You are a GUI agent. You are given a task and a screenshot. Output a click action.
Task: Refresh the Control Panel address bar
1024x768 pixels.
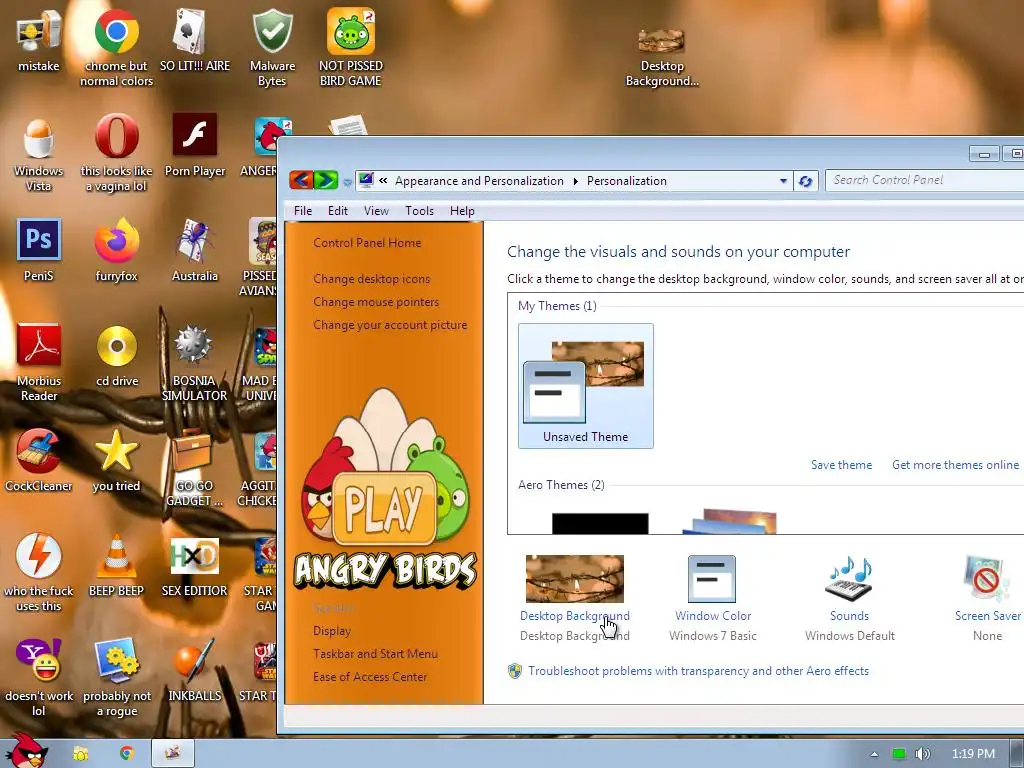805,182
